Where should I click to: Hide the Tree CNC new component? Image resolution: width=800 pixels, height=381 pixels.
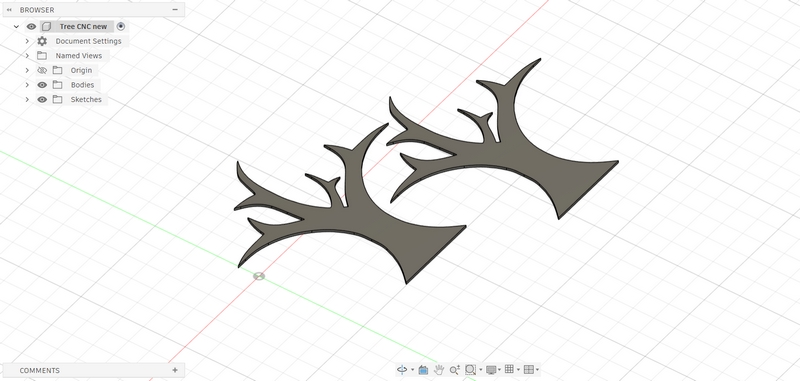31,27
